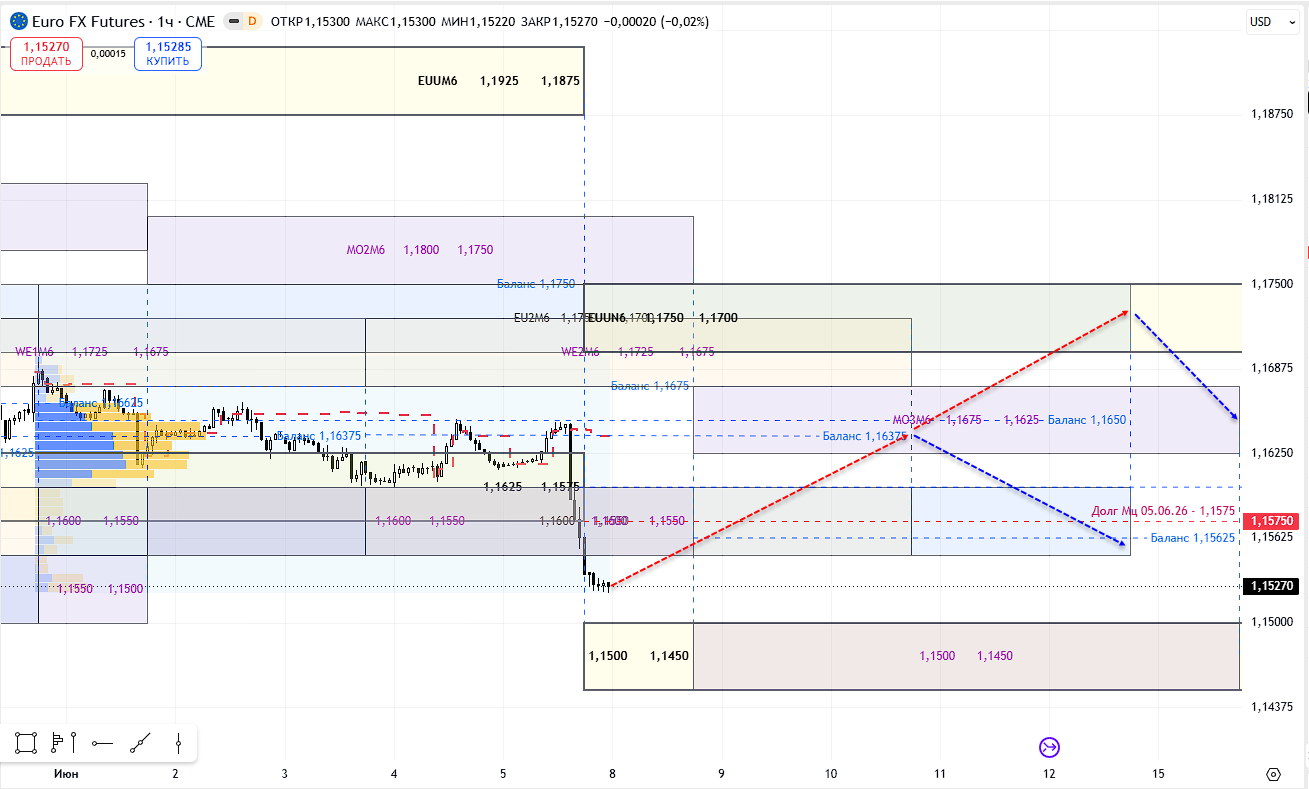Click the black 1,15270 last price tag
Screen dimensions: 1309x789
1269,586
